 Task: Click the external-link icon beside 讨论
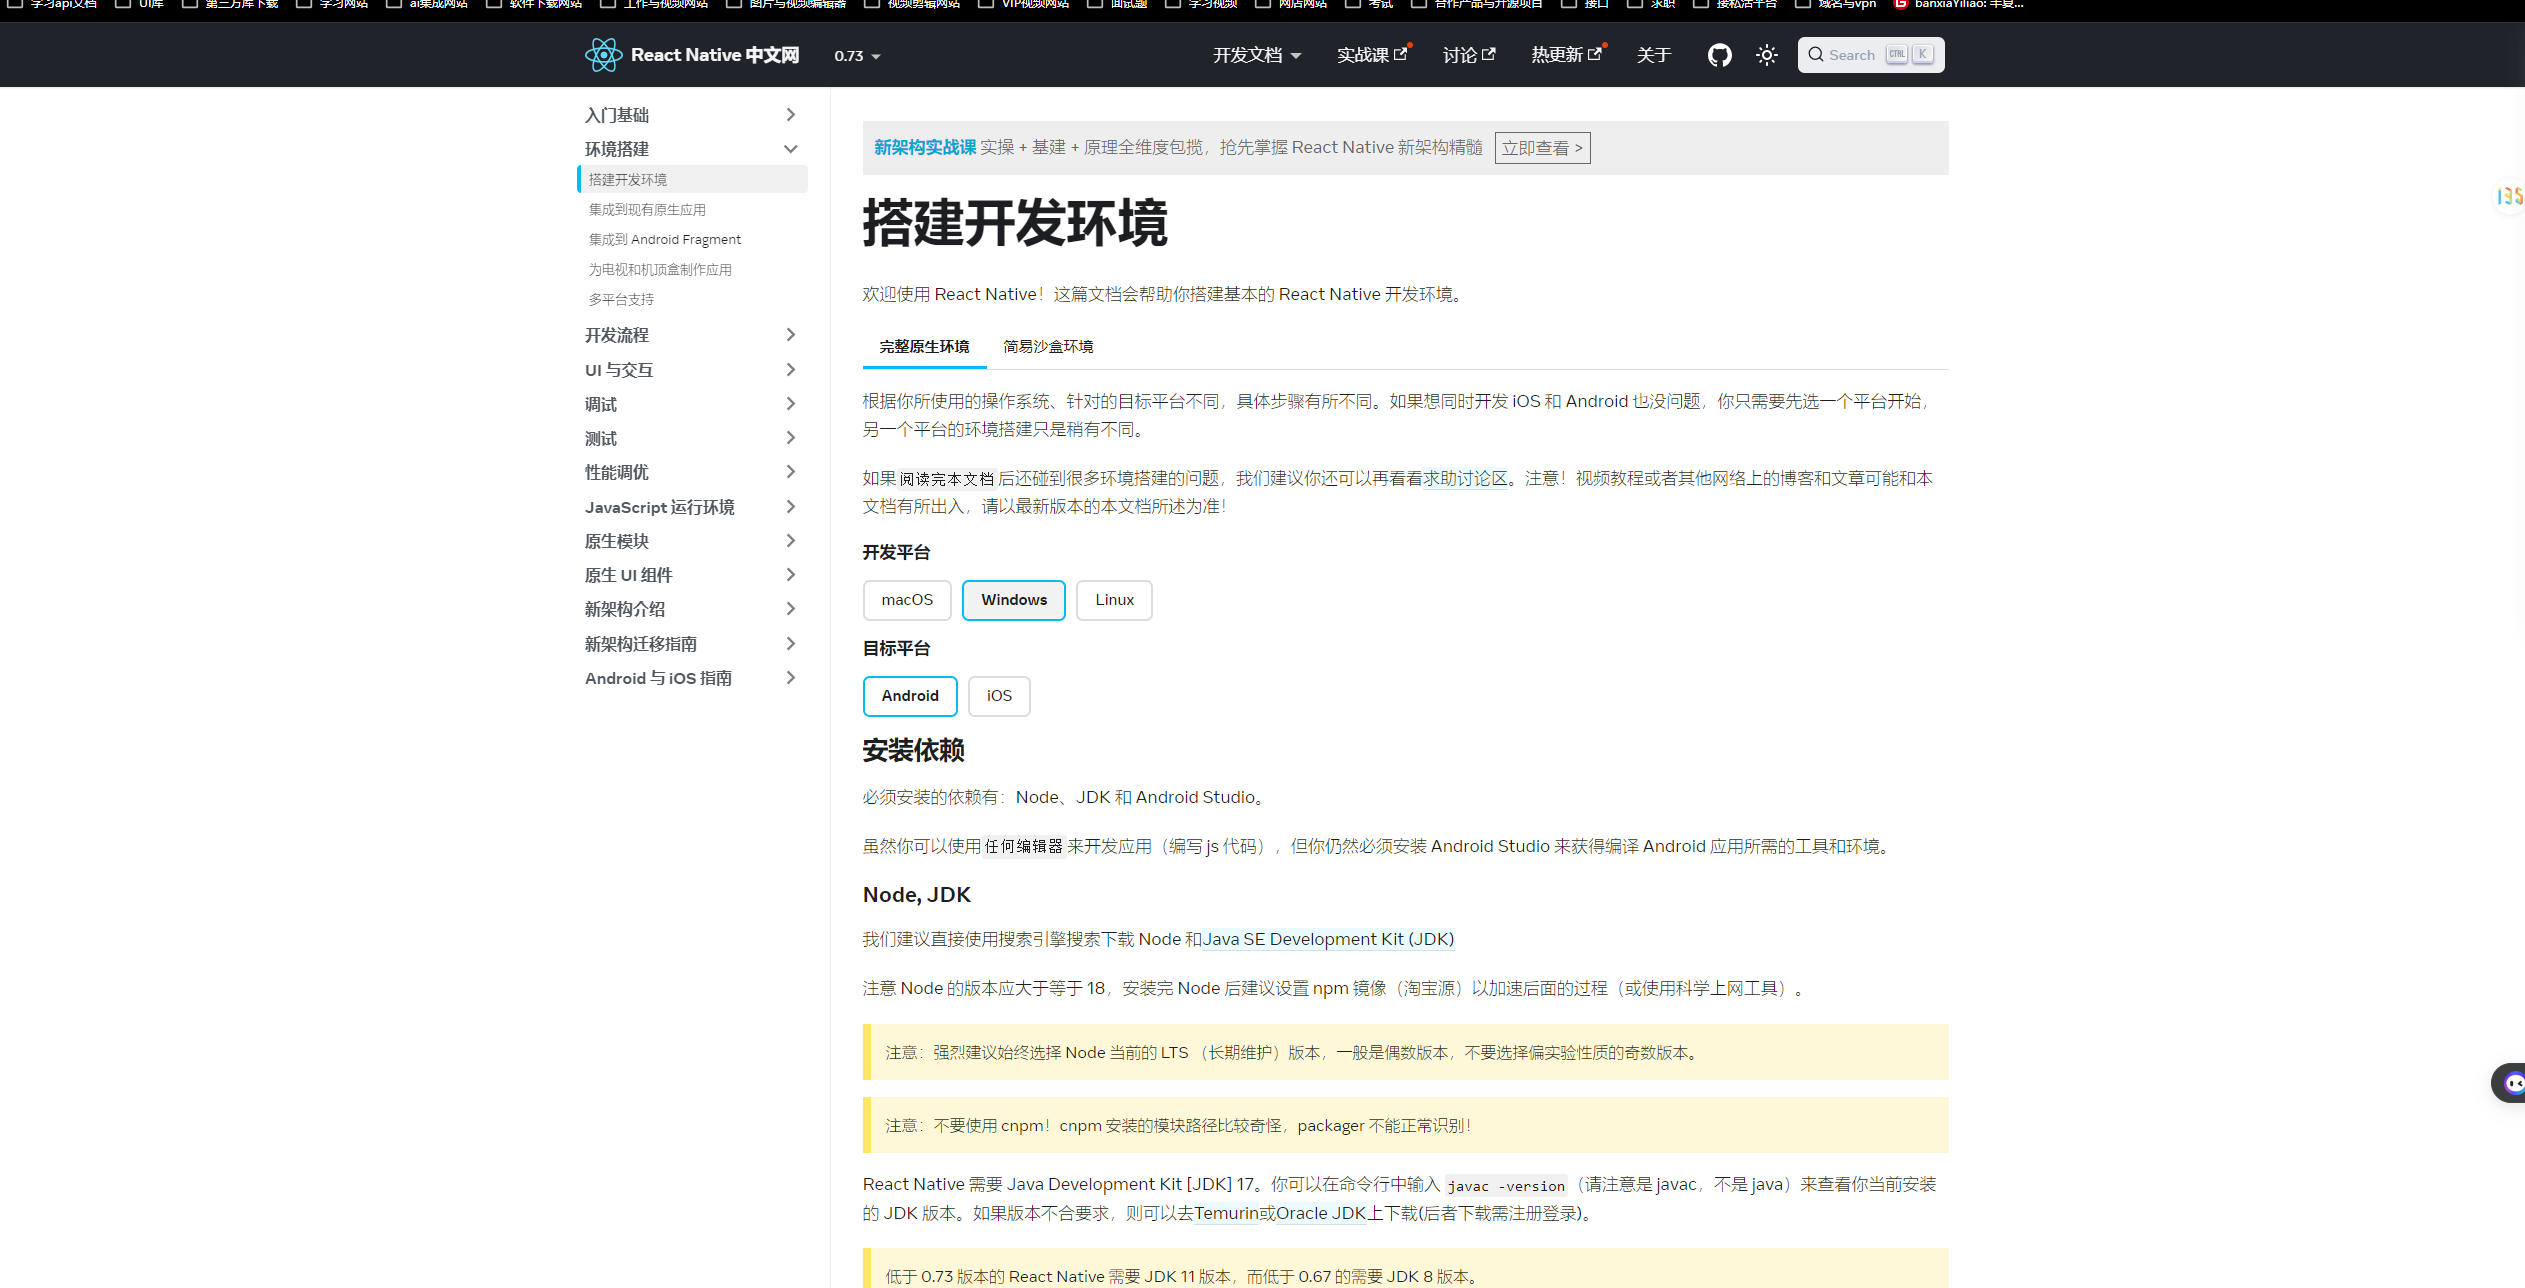pos(1489,52)
